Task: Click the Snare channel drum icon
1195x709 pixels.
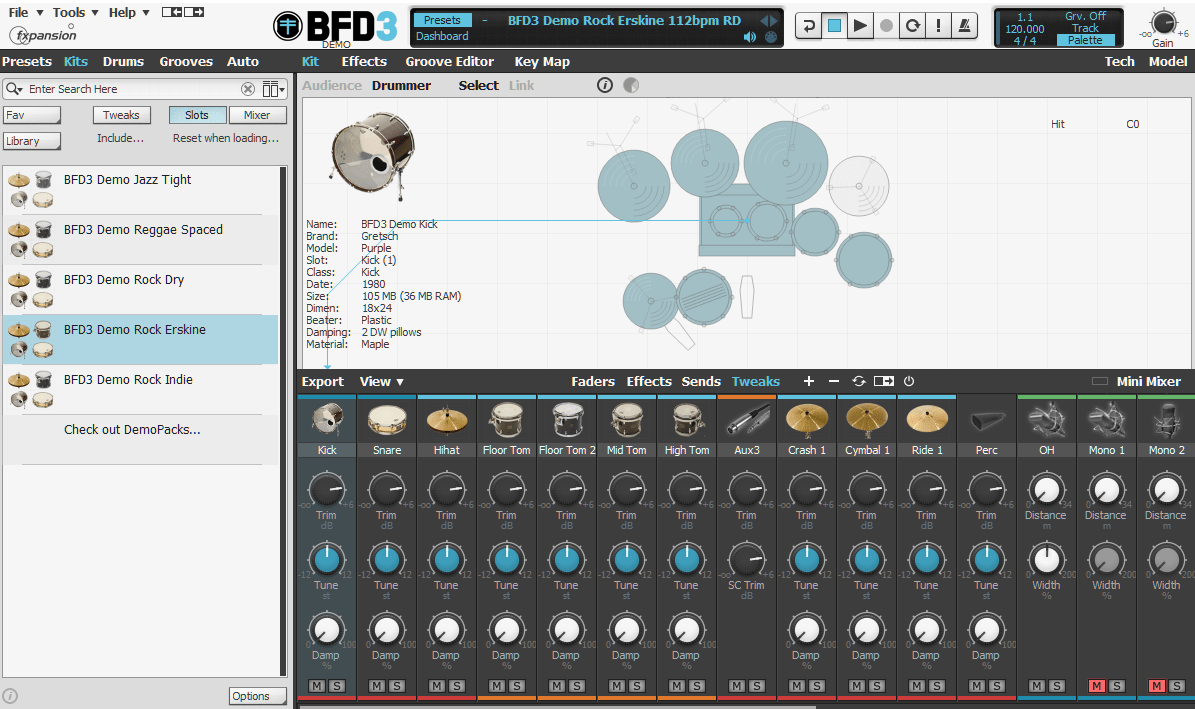Action: [387, 419]
